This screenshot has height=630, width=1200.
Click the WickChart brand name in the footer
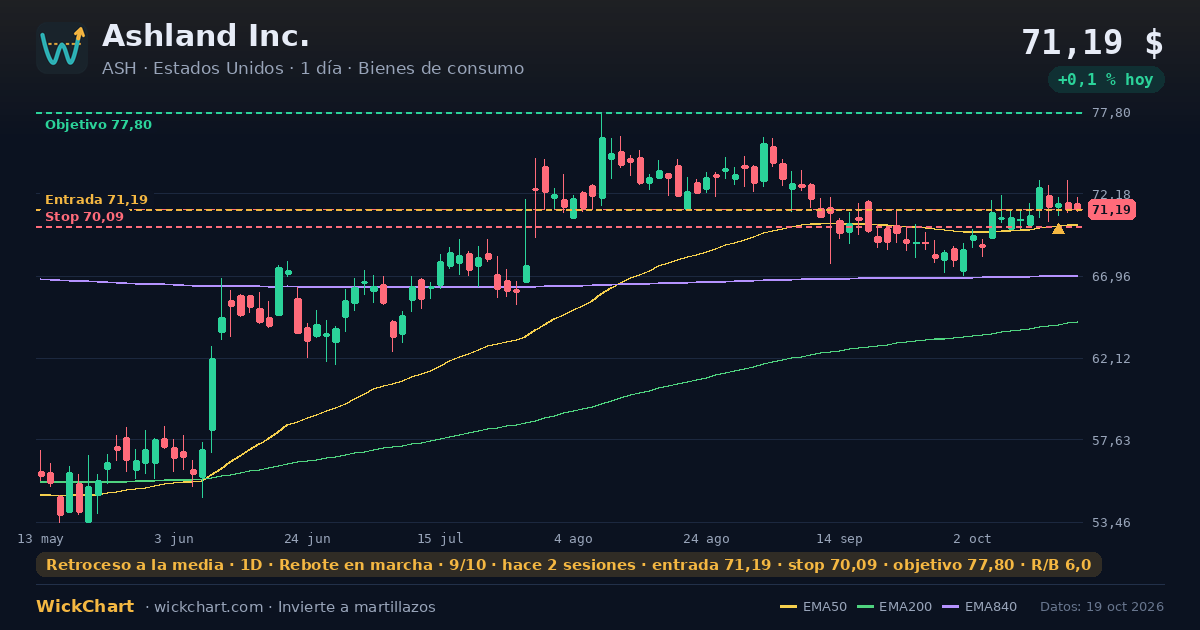point(85,607)
